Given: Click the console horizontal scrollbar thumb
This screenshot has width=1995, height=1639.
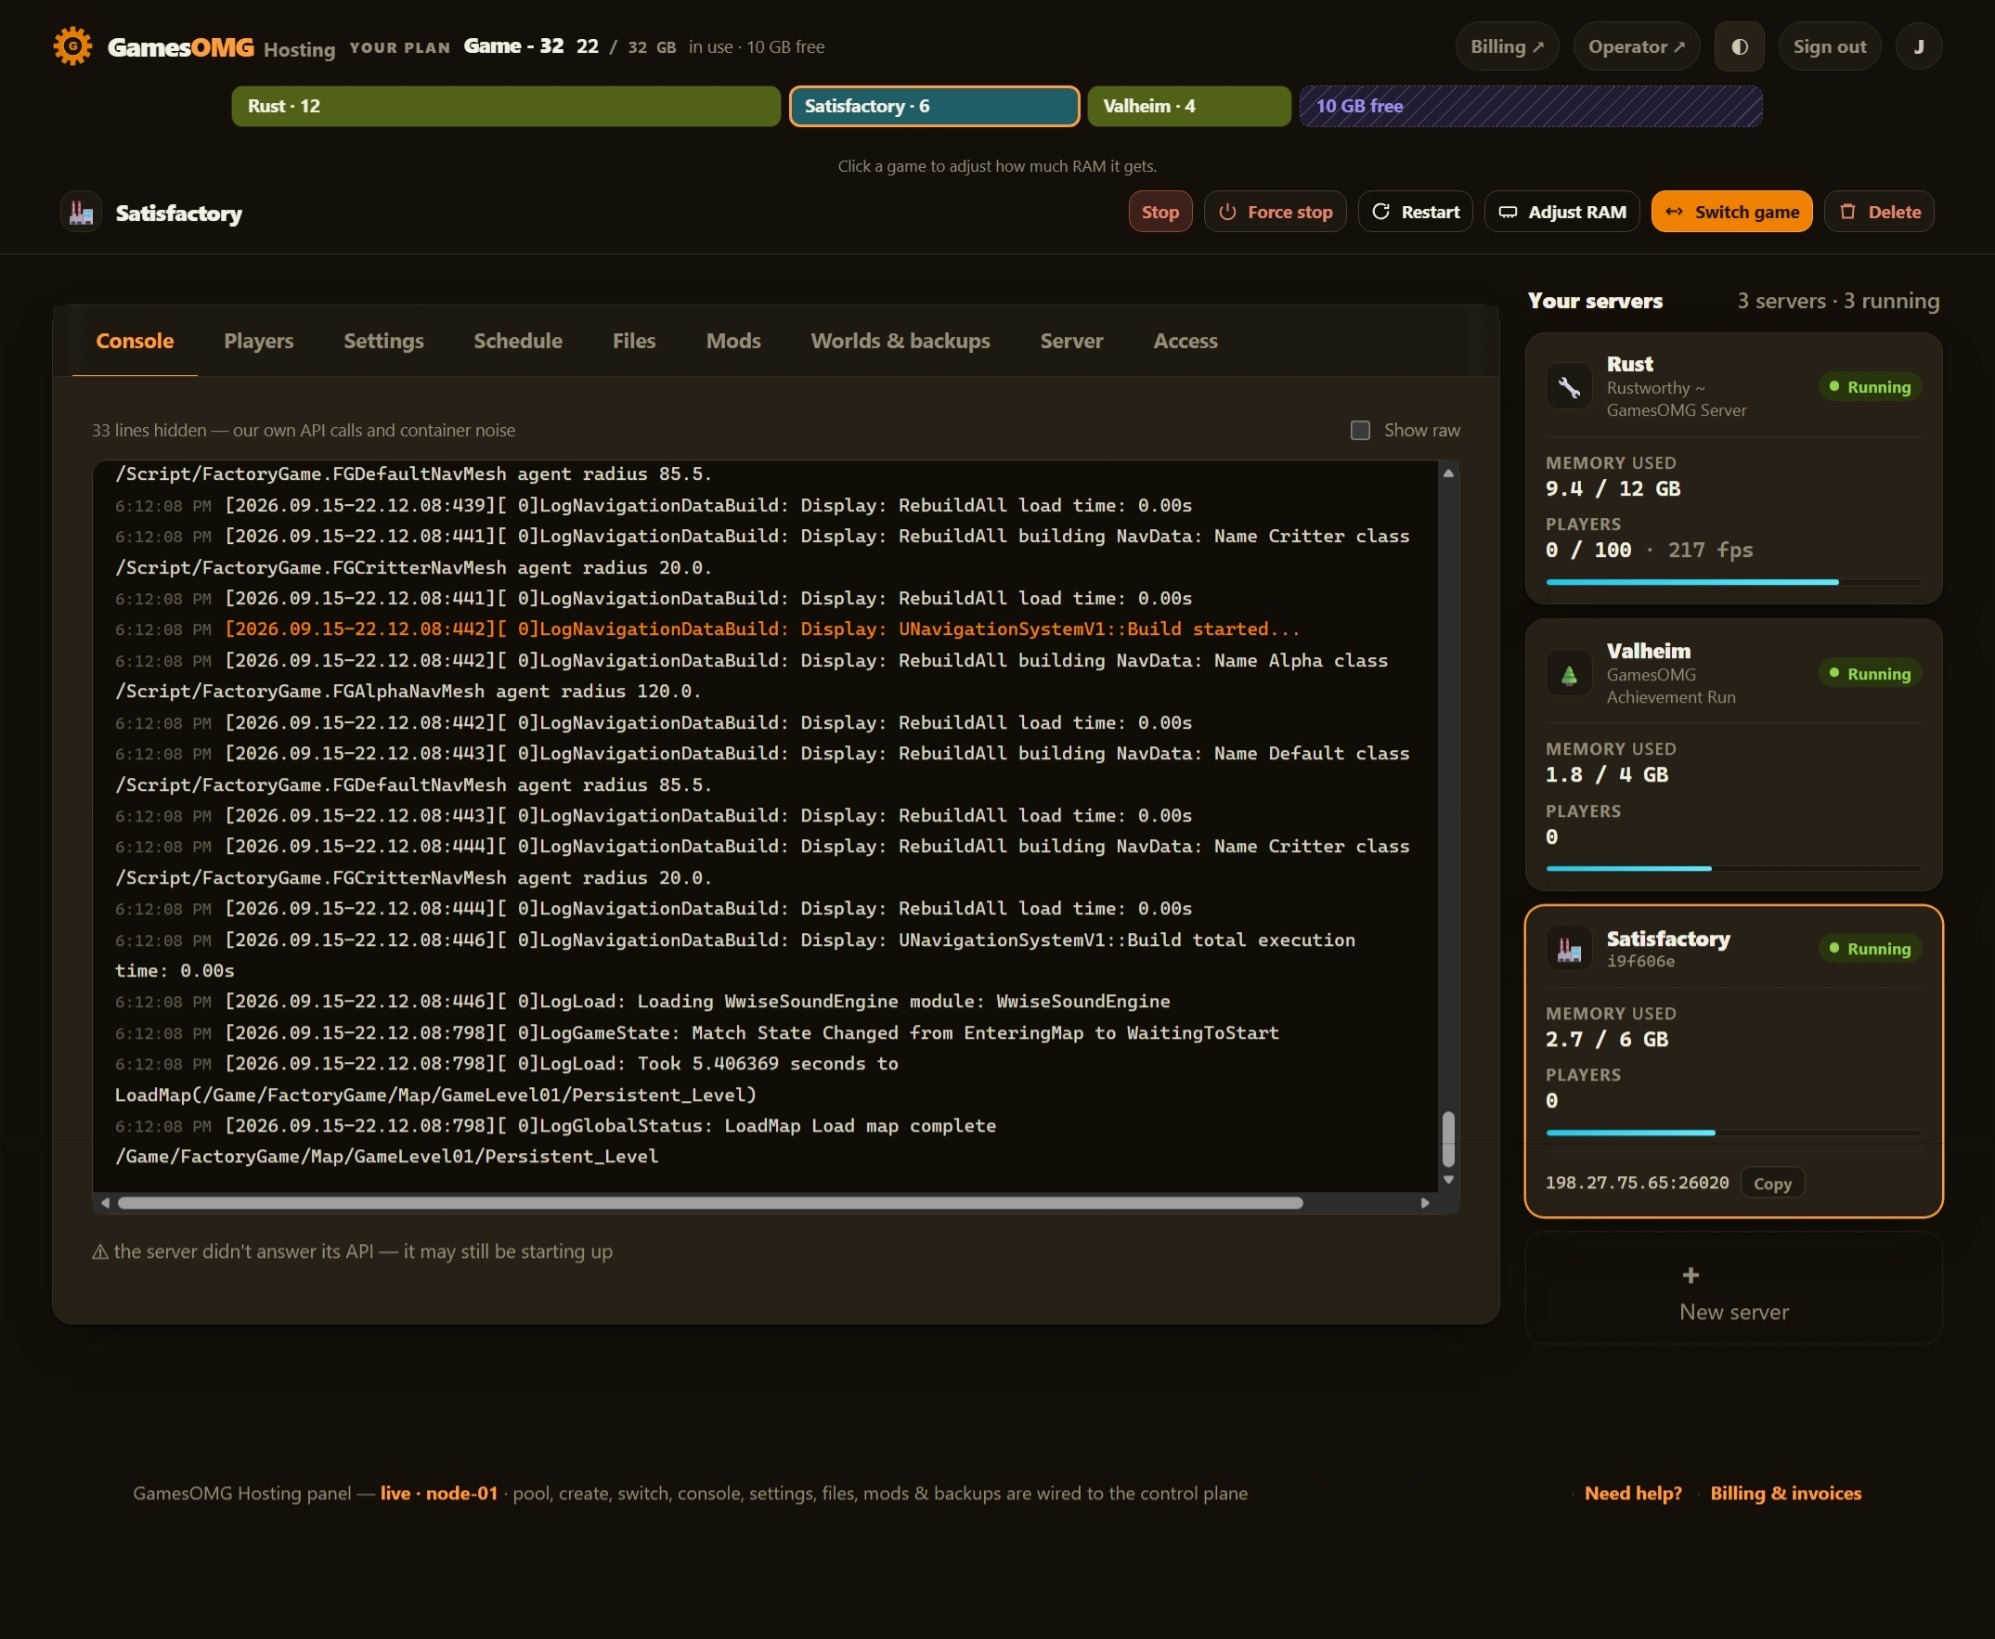Looking at the screenshot, I should [x=710, y=1203].
